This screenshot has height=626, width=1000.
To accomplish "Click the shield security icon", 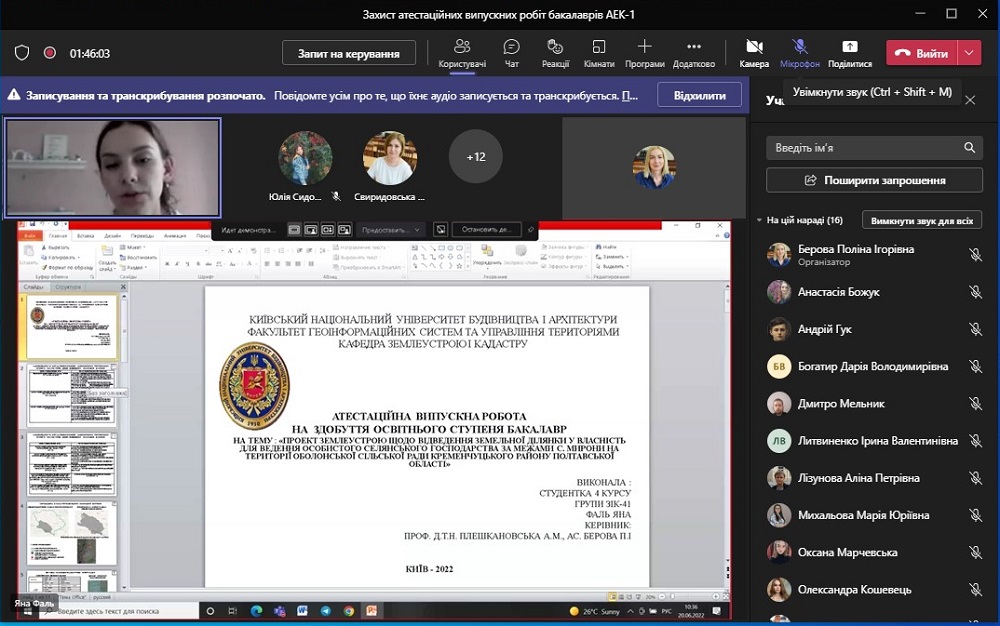I will (x=22, y=53).
